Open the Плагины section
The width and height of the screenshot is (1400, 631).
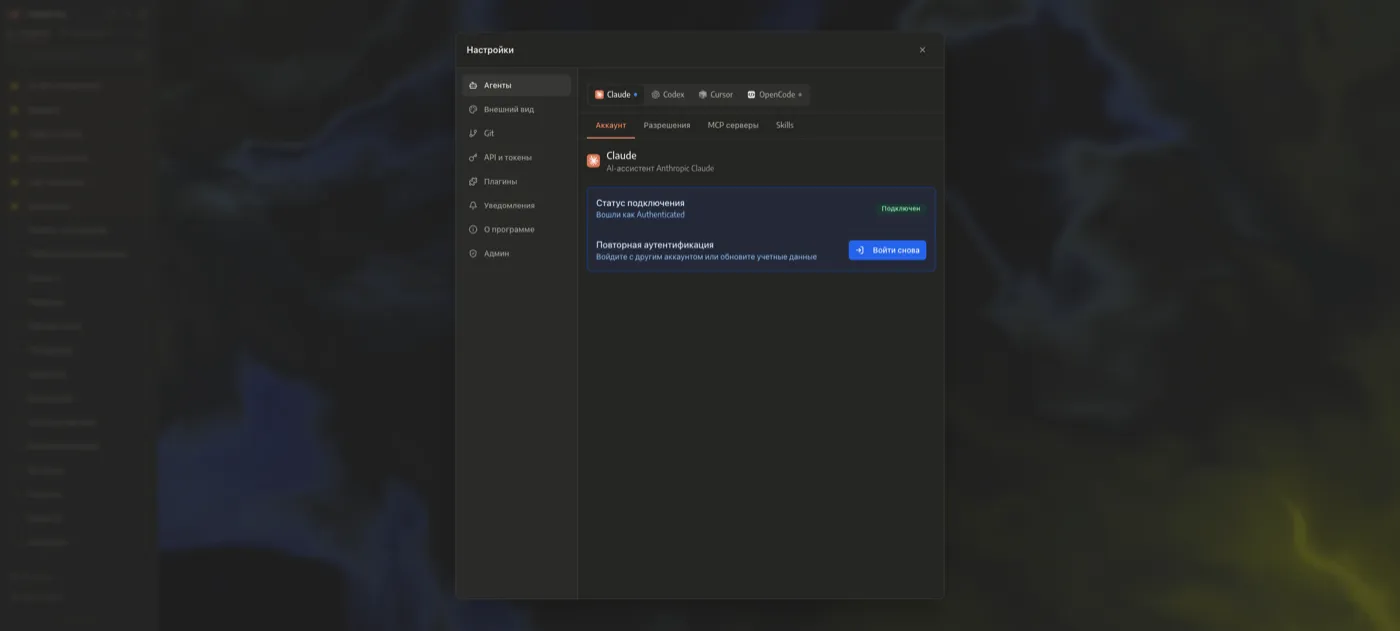pyautogui.click(x=516, y=181)
